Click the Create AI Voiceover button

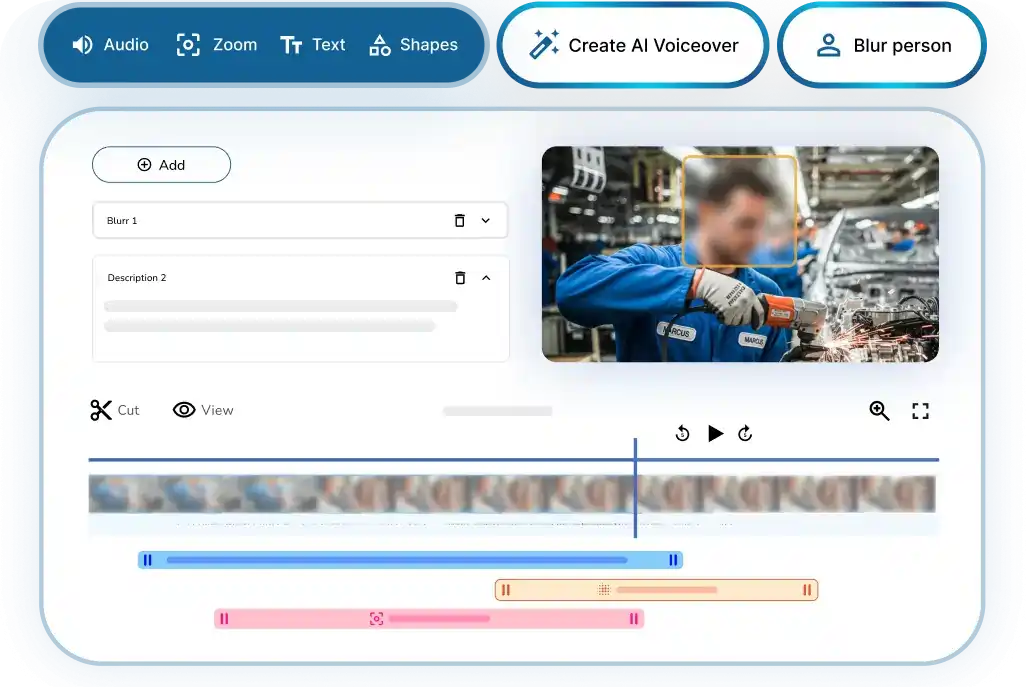pyautogui.click(x=633, y=45)
